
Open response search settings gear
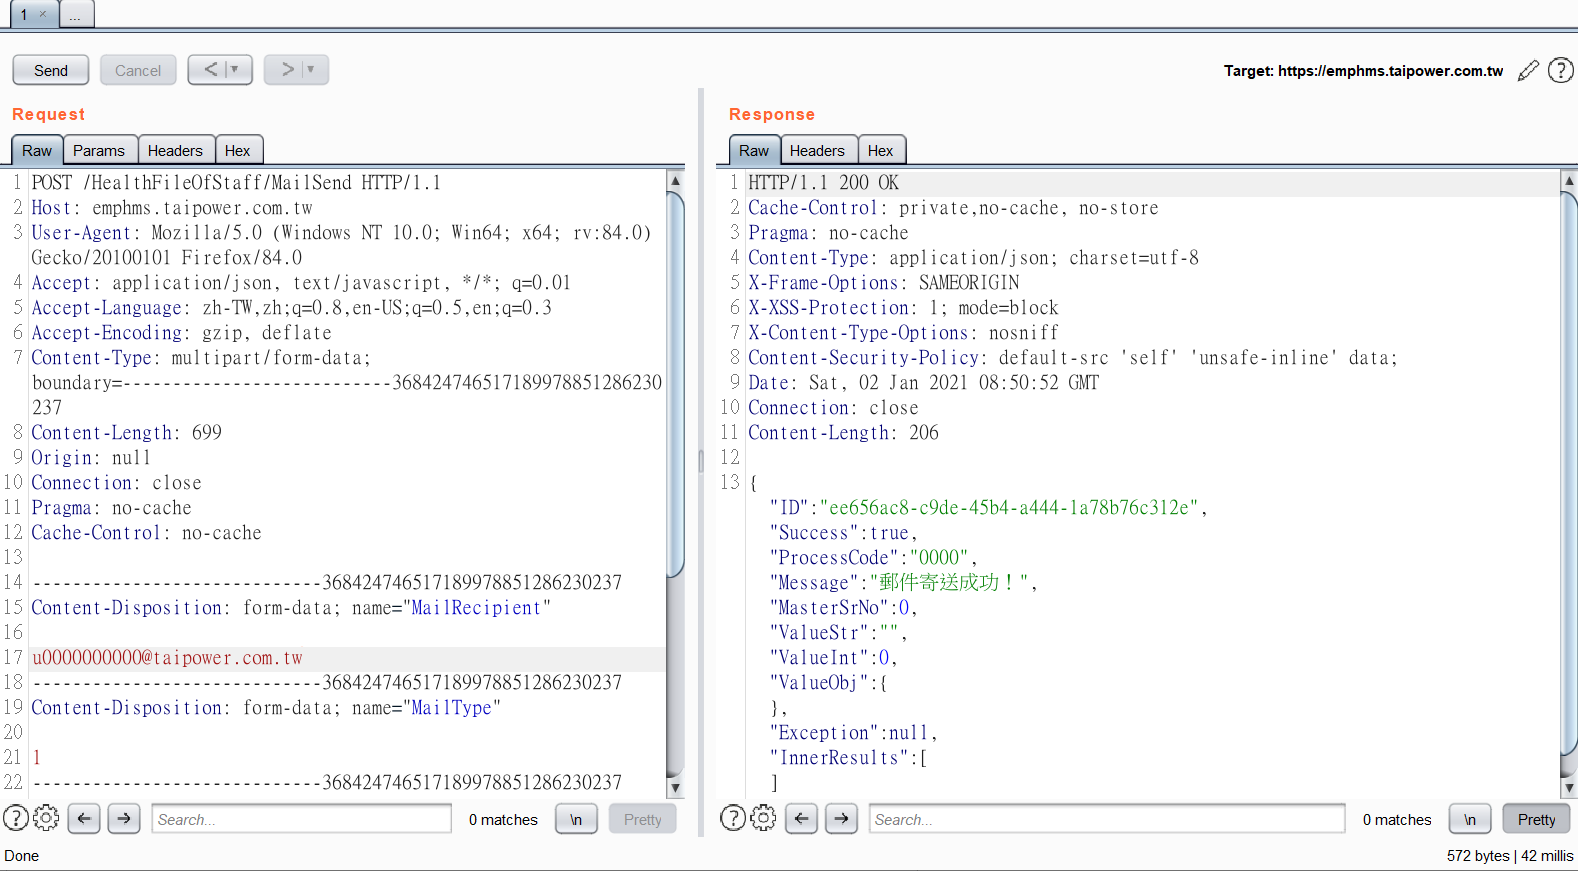763,818
